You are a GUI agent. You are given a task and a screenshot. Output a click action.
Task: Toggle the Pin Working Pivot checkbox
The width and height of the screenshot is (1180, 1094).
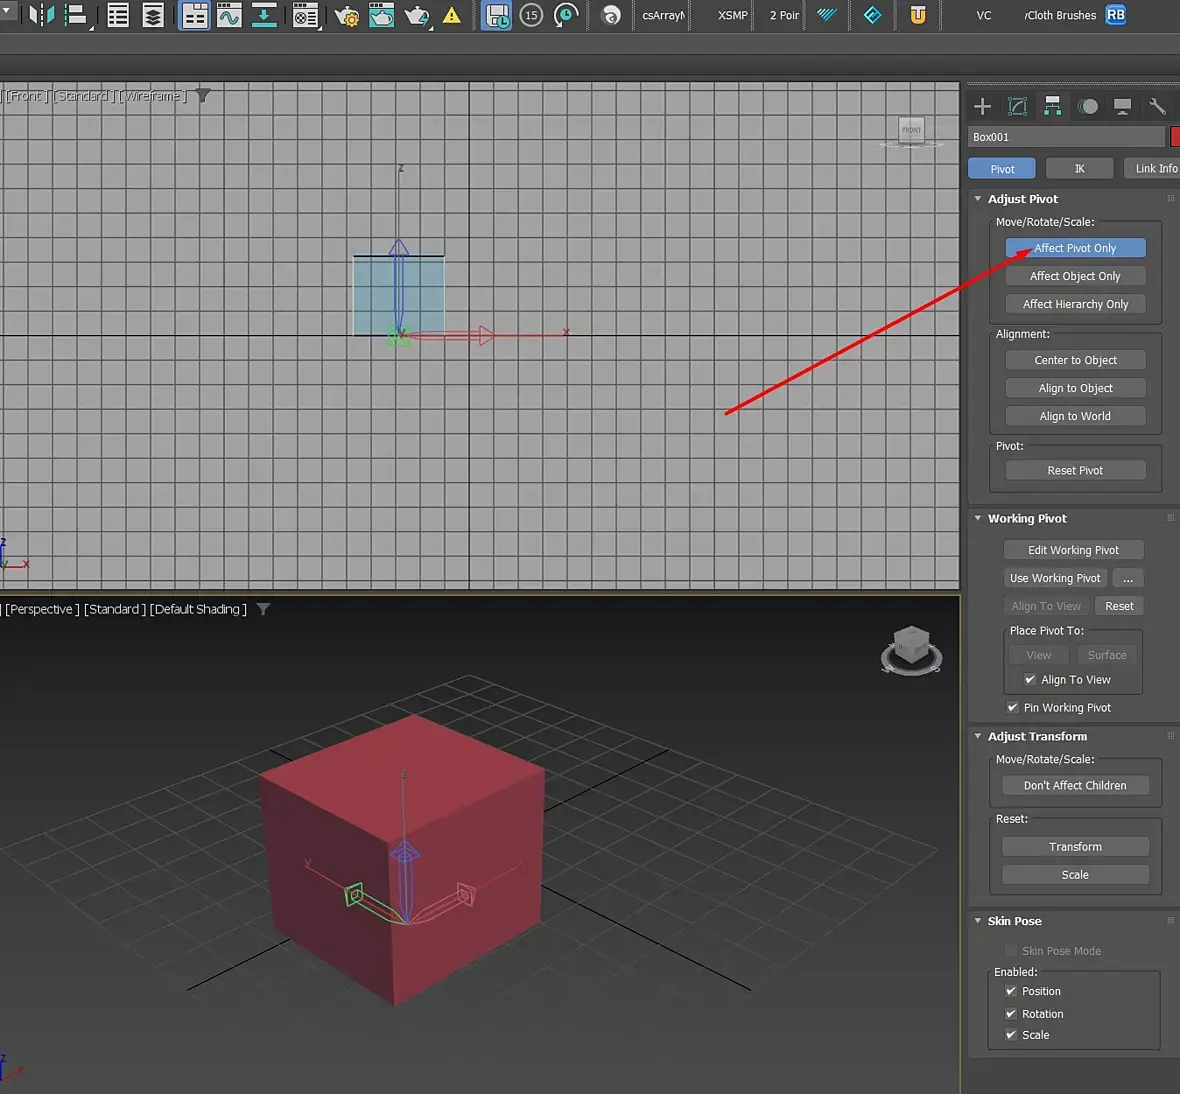coord(1012,707)
